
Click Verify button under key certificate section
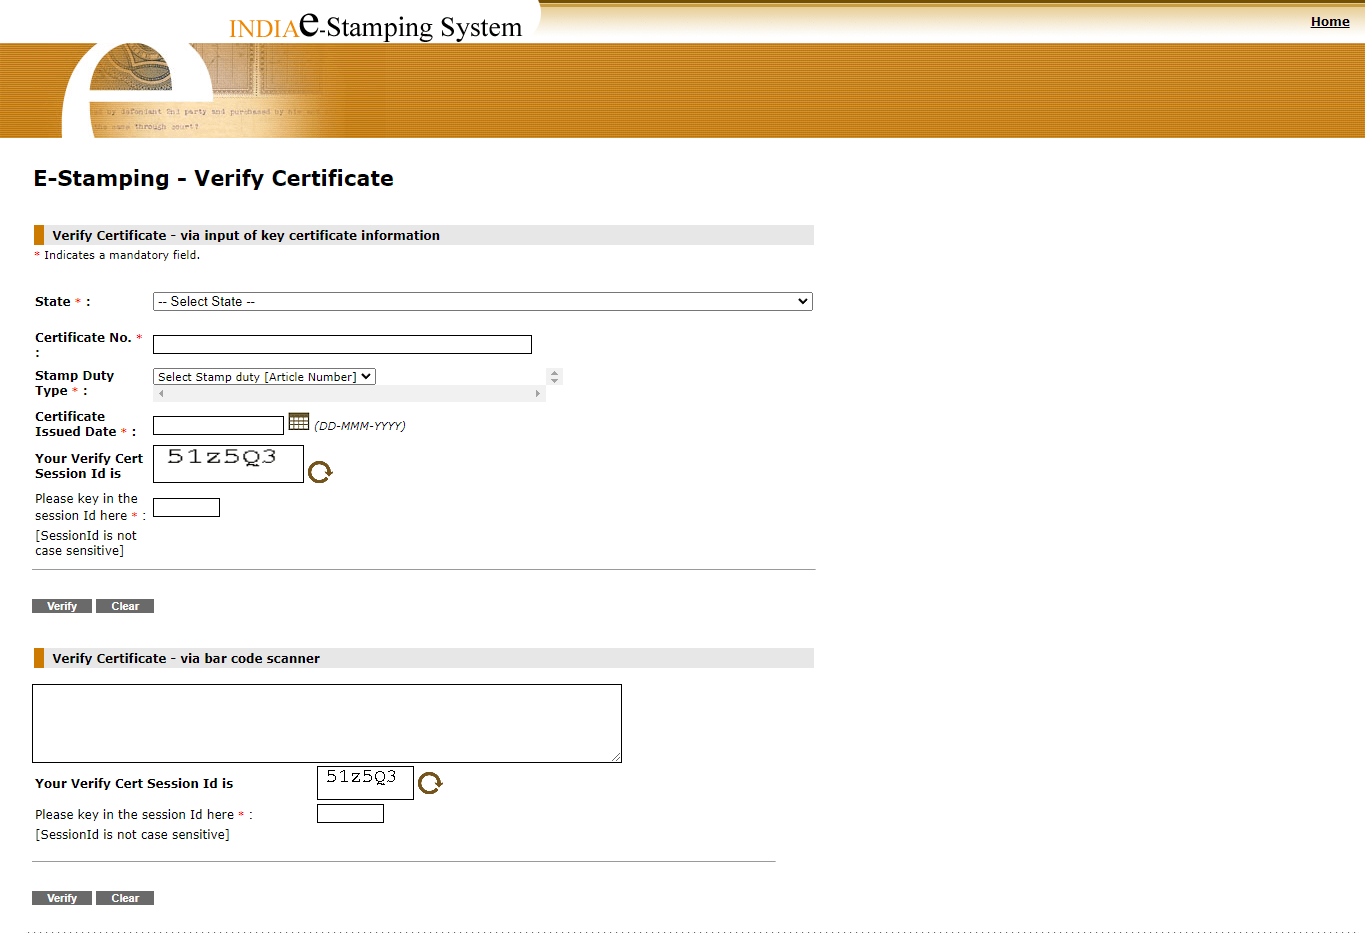coord(62,606)
